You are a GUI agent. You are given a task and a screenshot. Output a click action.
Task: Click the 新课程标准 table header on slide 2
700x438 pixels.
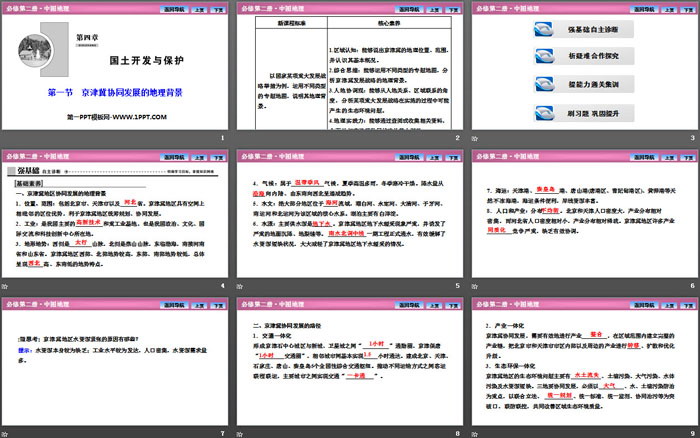292,23
